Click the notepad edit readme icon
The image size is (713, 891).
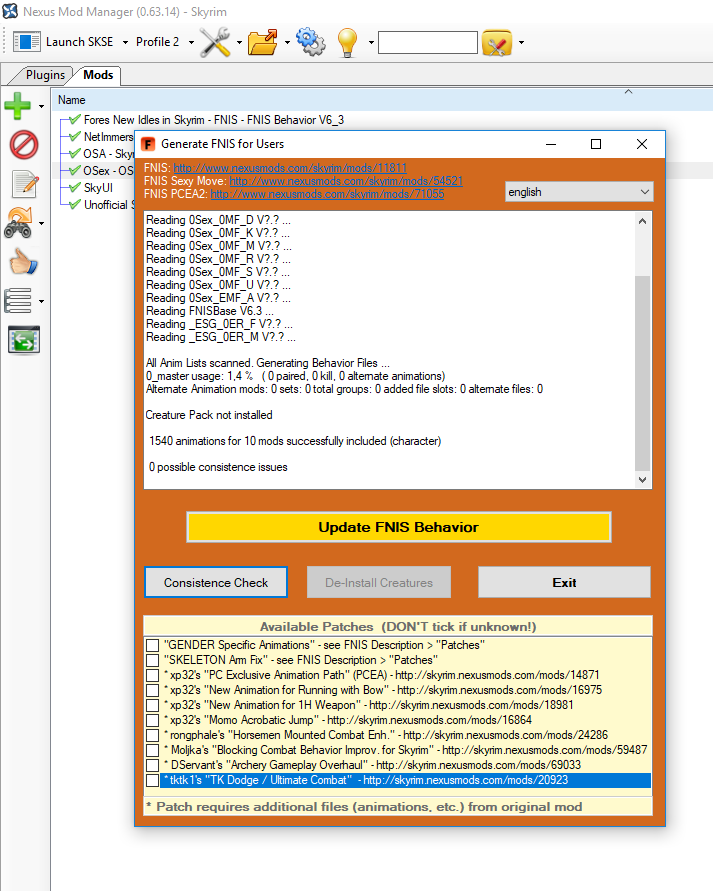click(x=25, y=184)
